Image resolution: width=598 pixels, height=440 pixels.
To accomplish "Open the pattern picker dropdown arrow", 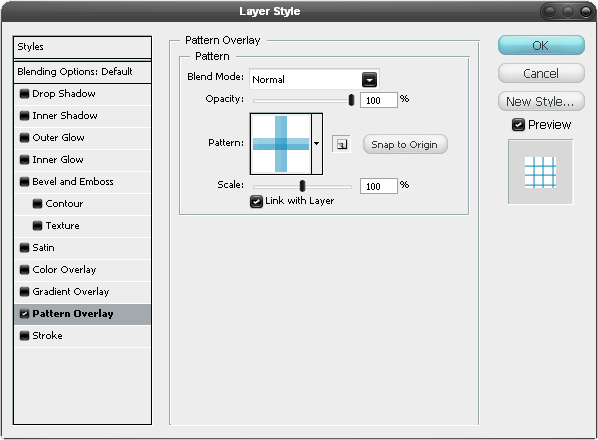I will (x=317, y=144).
